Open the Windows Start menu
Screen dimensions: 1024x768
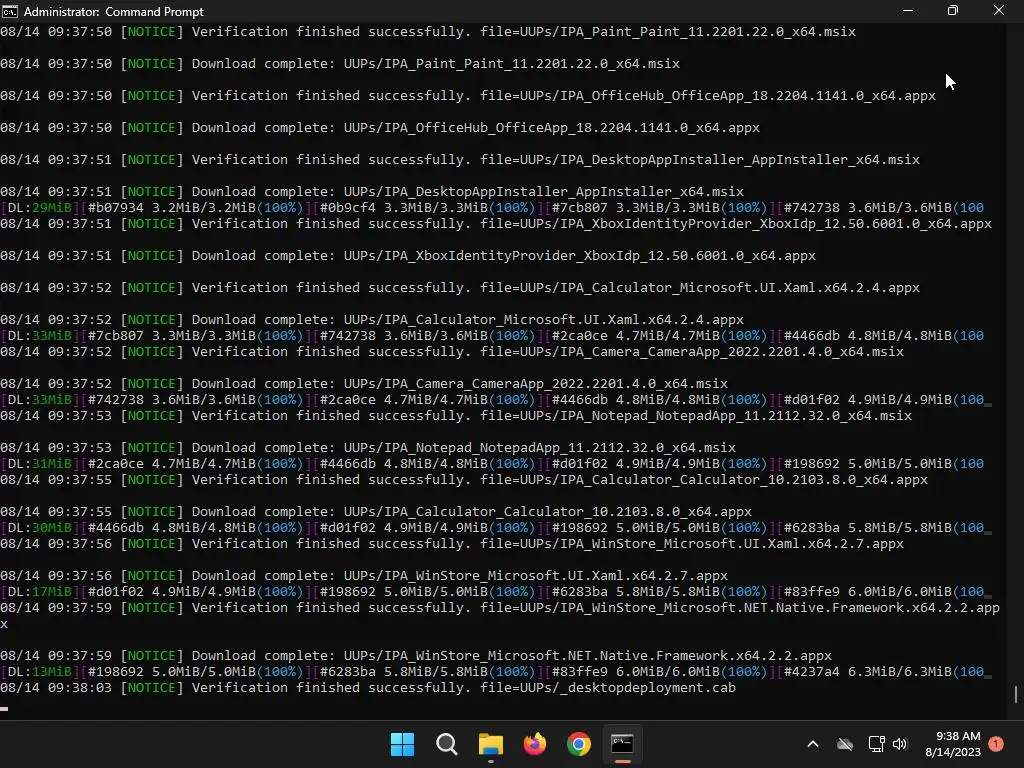click(x=402, y=744)
